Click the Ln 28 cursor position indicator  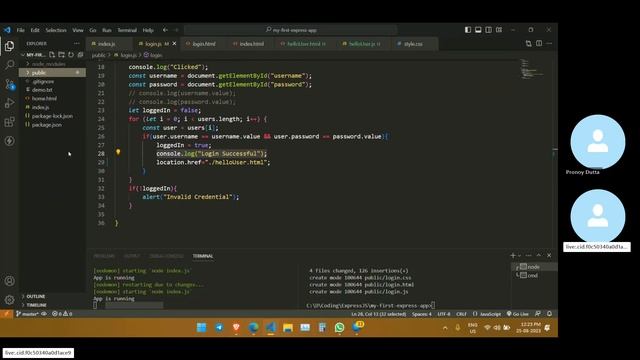378,314
